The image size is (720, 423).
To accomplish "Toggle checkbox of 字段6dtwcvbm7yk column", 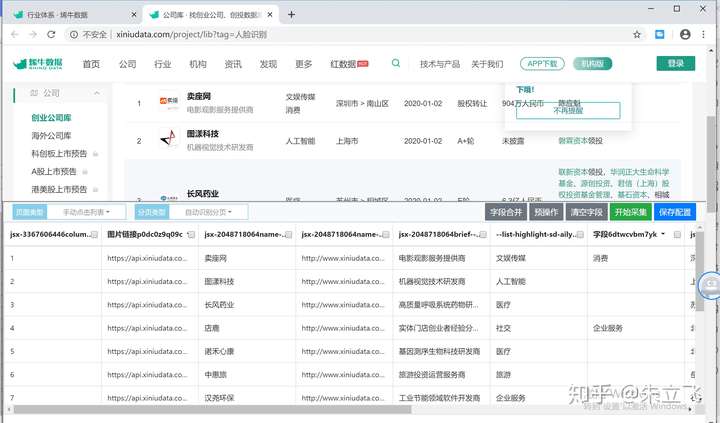I will click(x=677, y=235).
